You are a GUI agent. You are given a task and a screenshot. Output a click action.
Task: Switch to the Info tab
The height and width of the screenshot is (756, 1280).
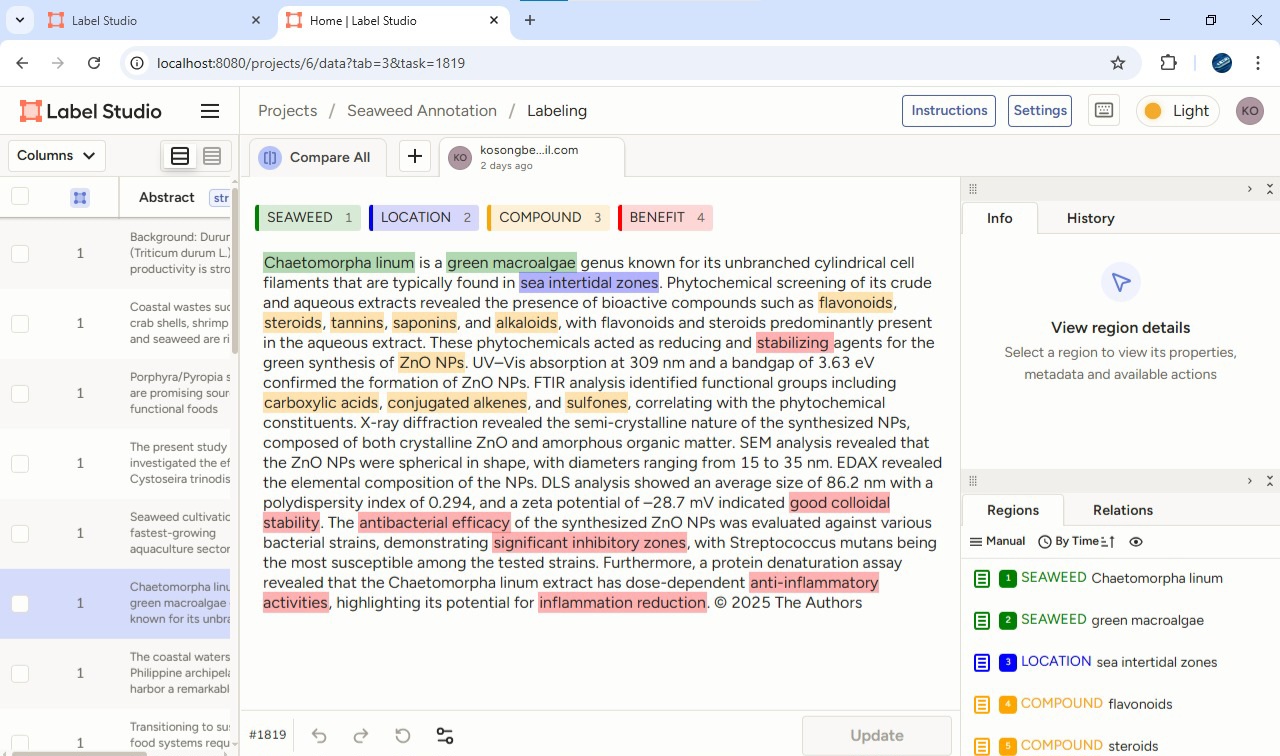point(999,218)
